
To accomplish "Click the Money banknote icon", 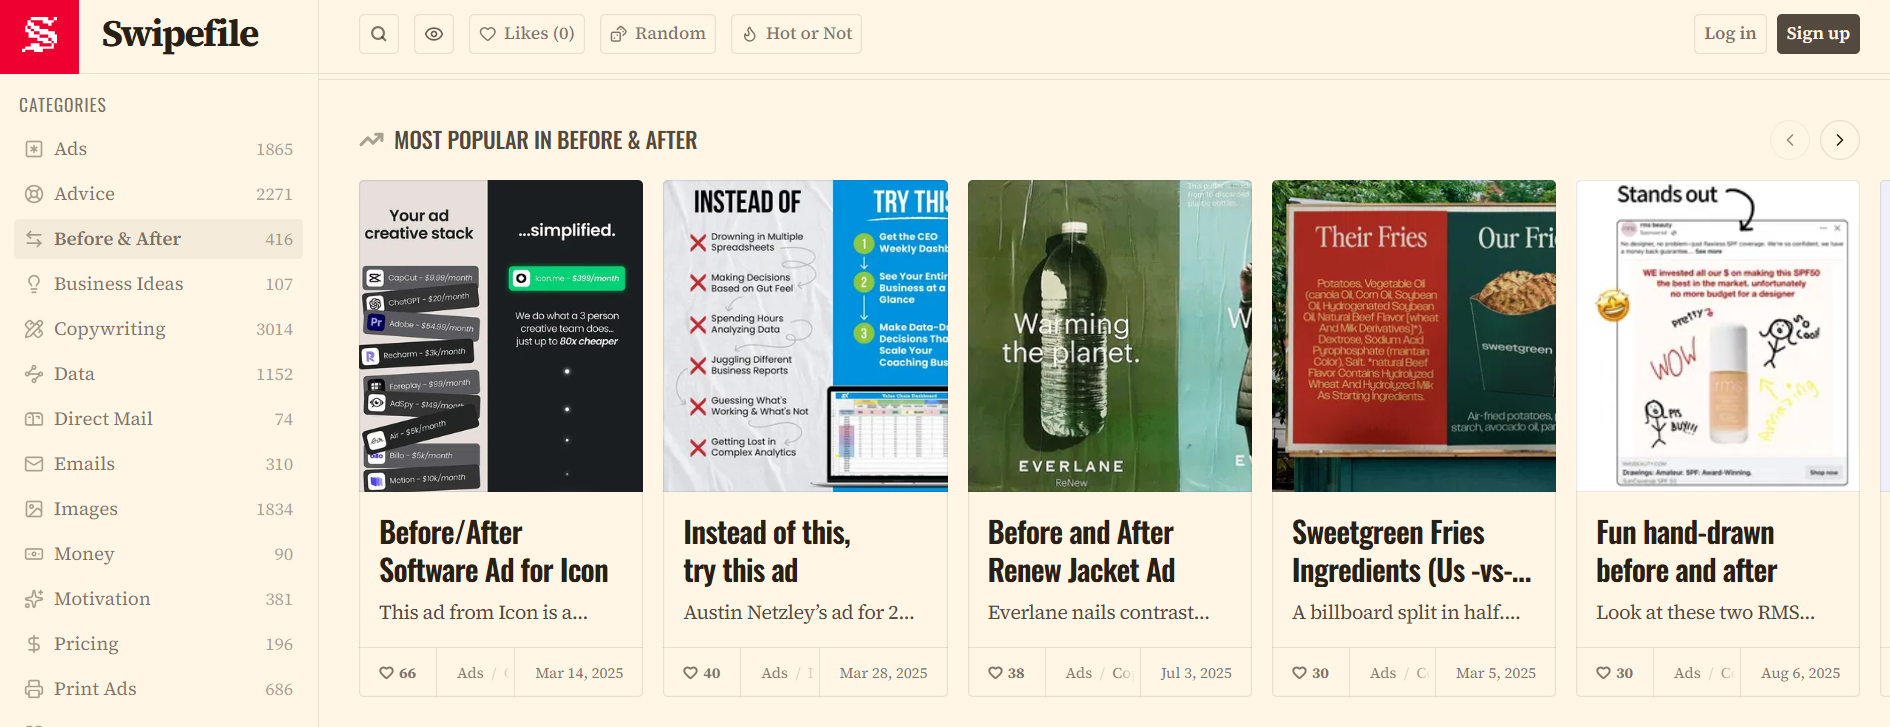I will pyautogui.click(x=34, y=554).
